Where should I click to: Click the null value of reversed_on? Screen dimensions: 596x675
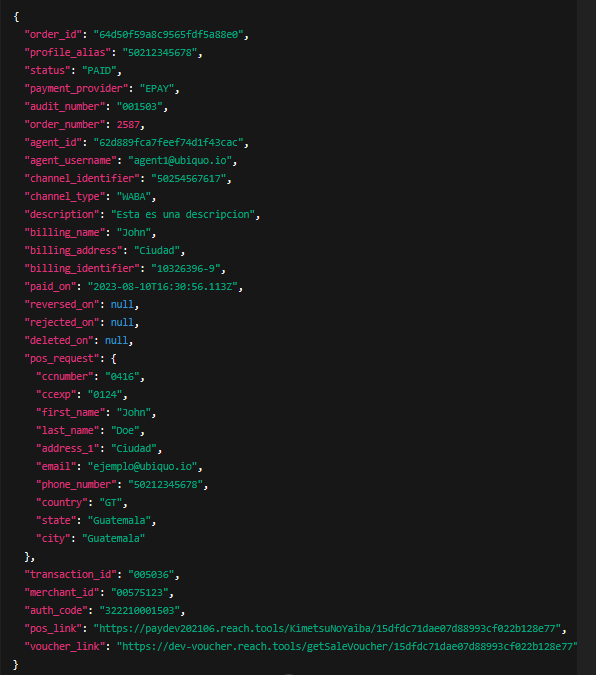[x=122, y=305]
